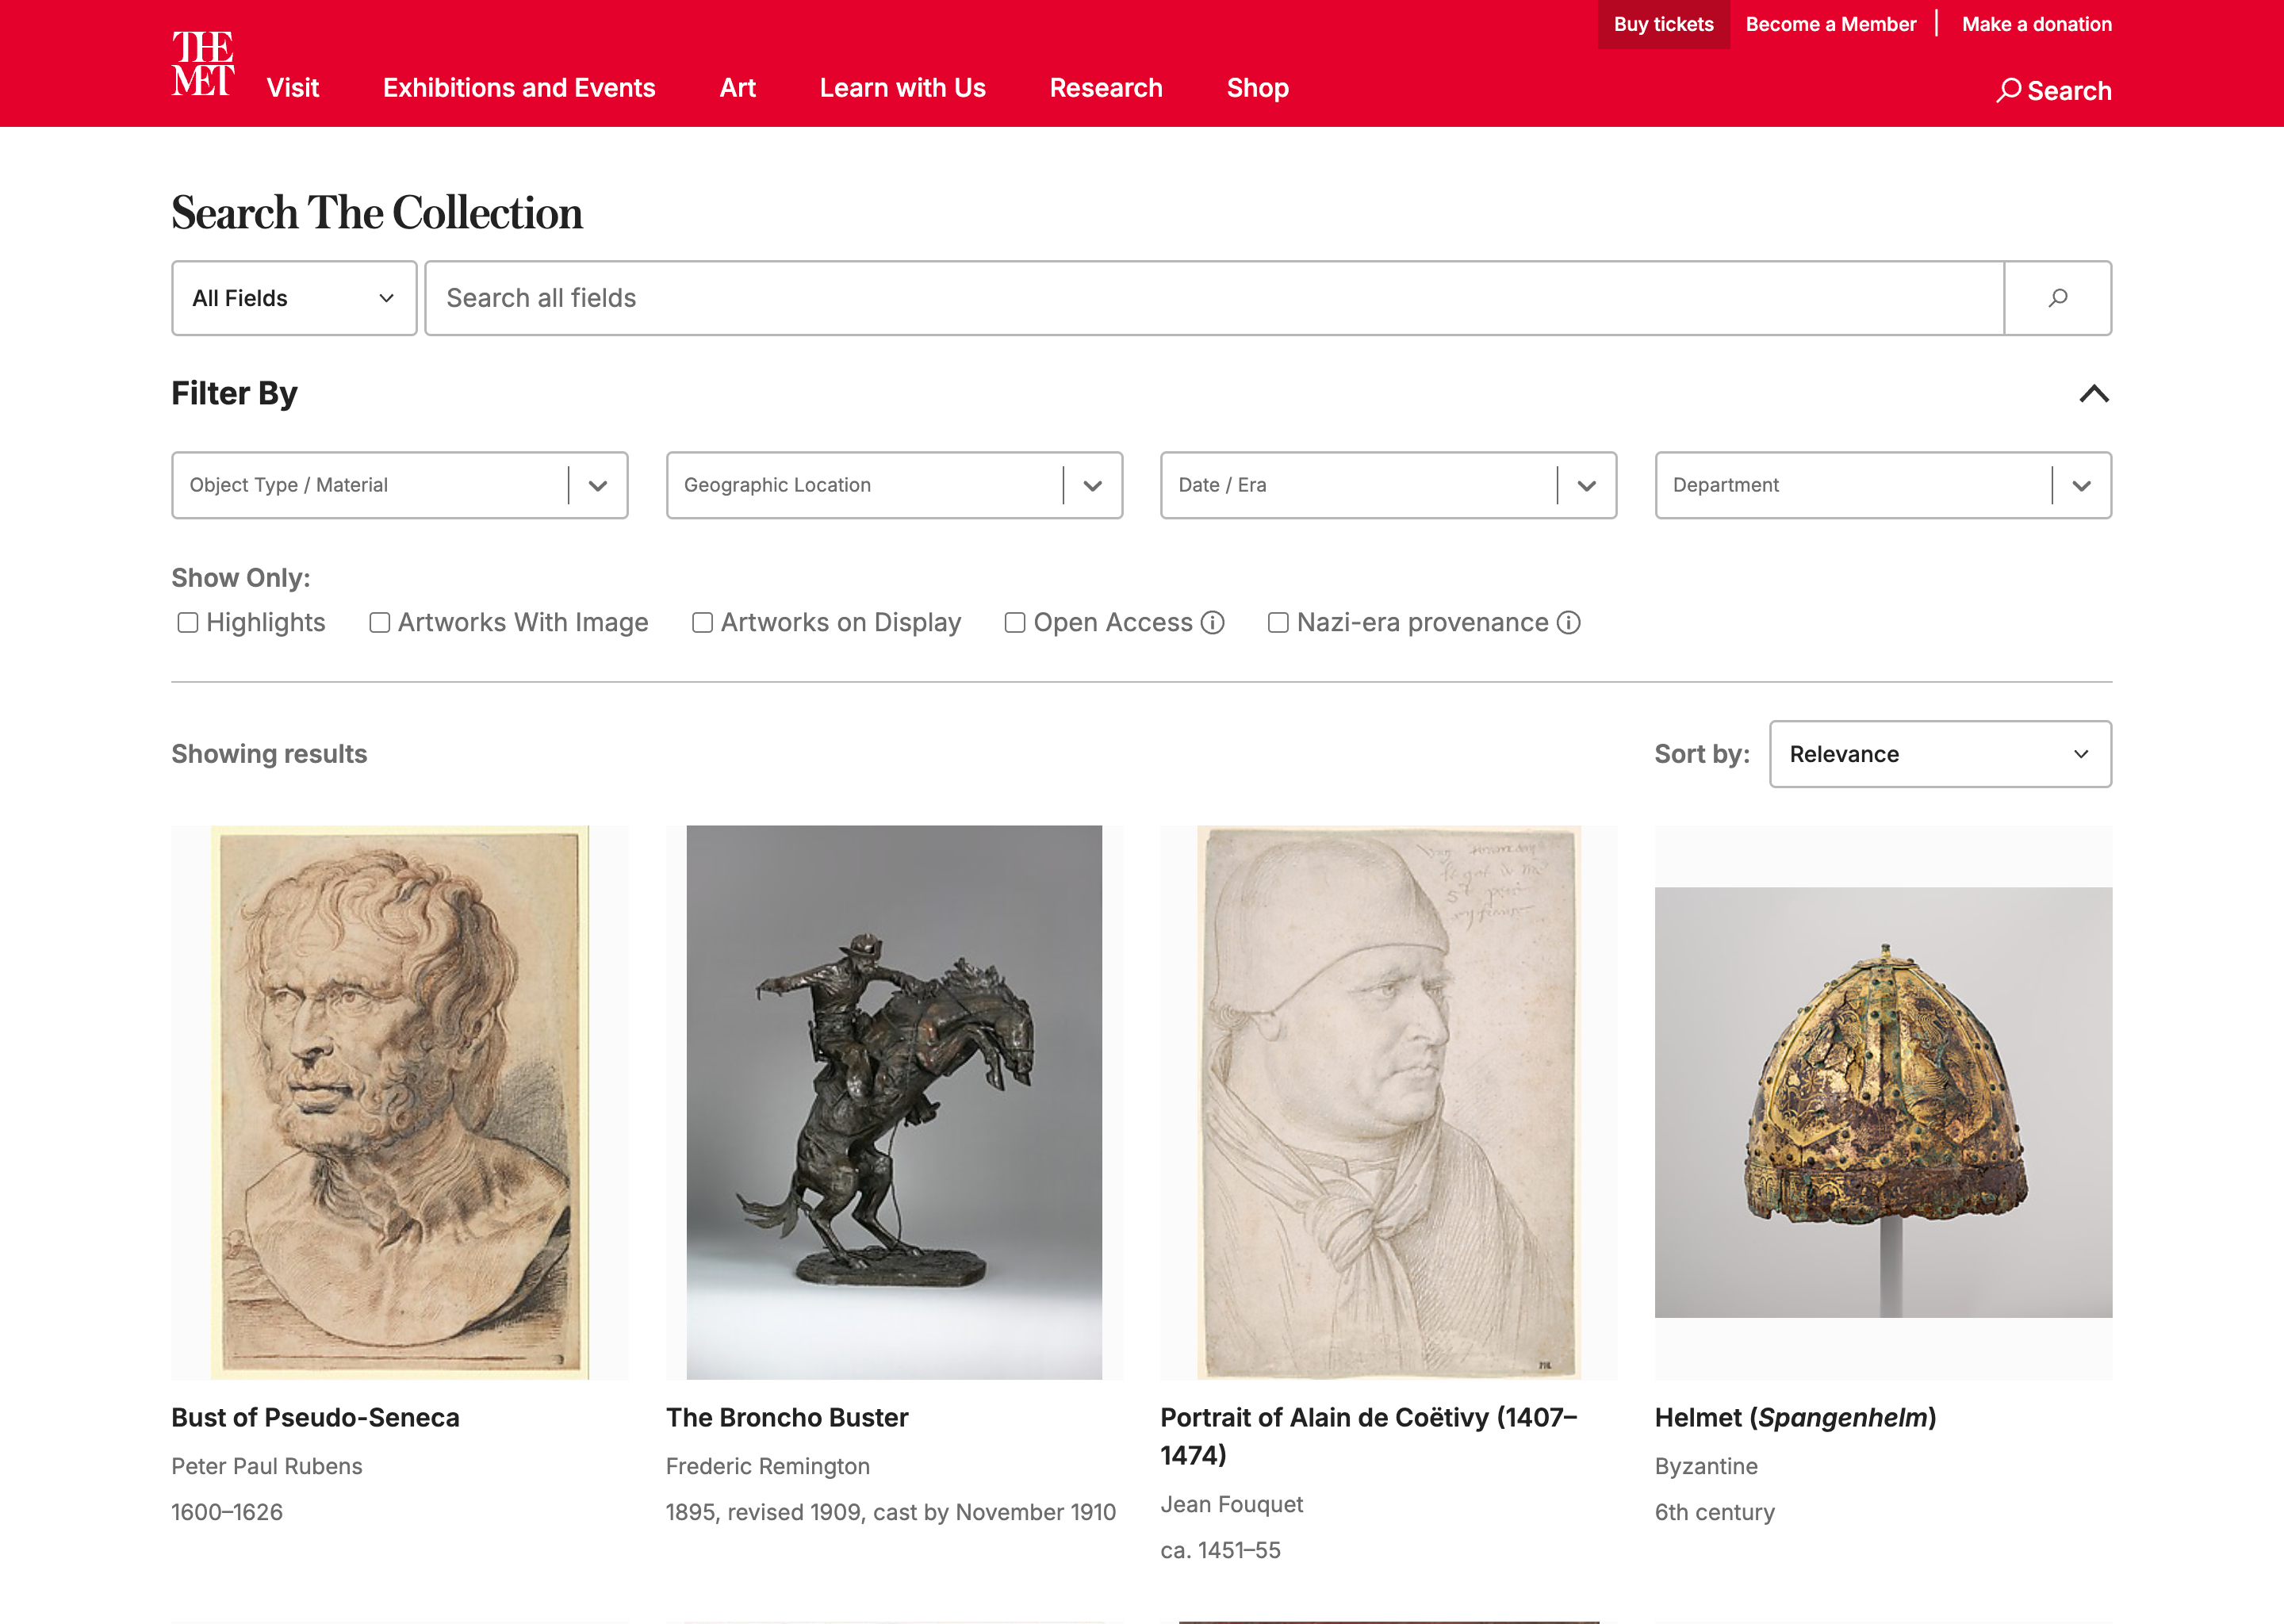Click the Buy tickets button
The height and width of the screenshot is (1624, 2284).
[1664, 24]
